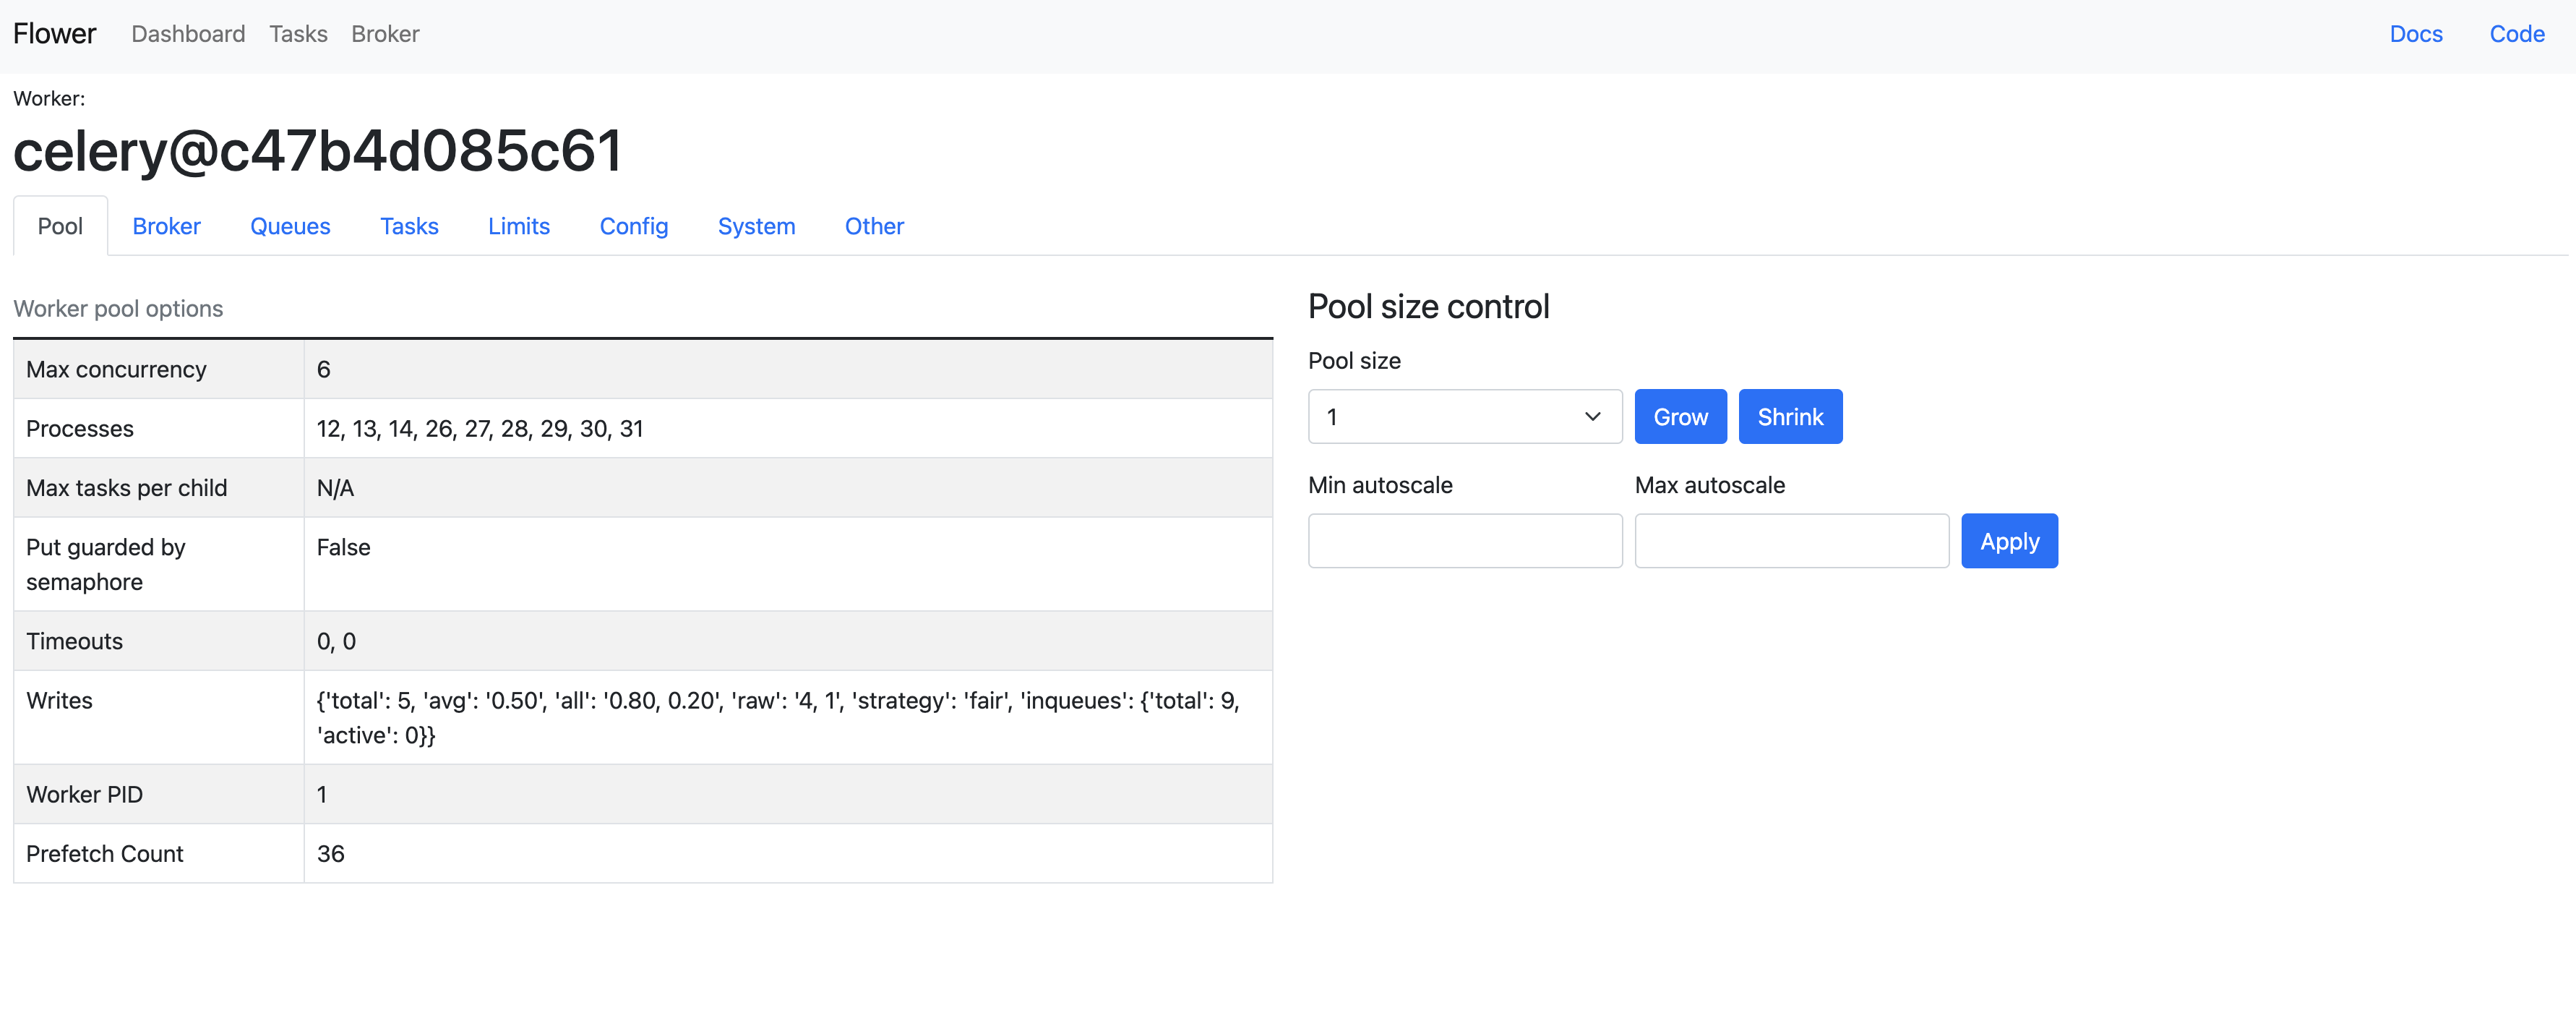Click the active Pool tab
Viewport: 2576px width, 1034px height.
tap(60, 226)
